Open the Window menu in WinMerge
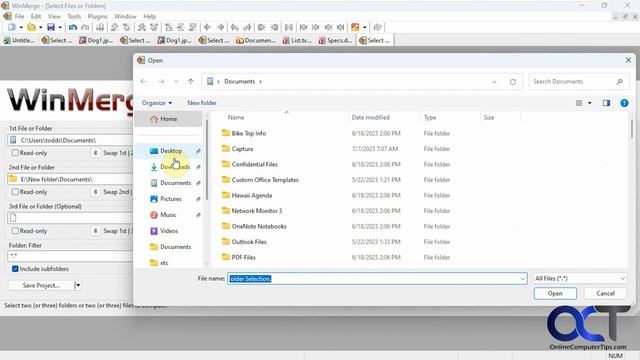 coord(125,16)
